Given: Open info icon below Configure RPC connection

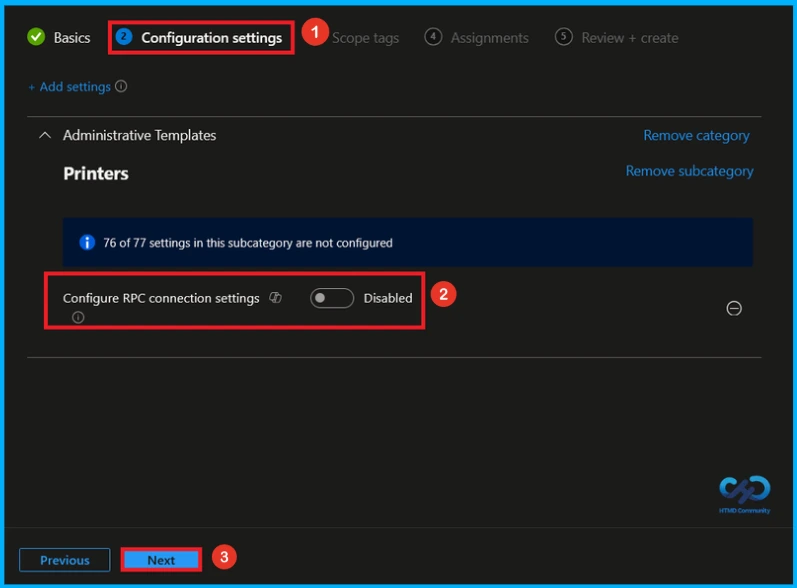Looking at the screenshot, I should 78,318.
